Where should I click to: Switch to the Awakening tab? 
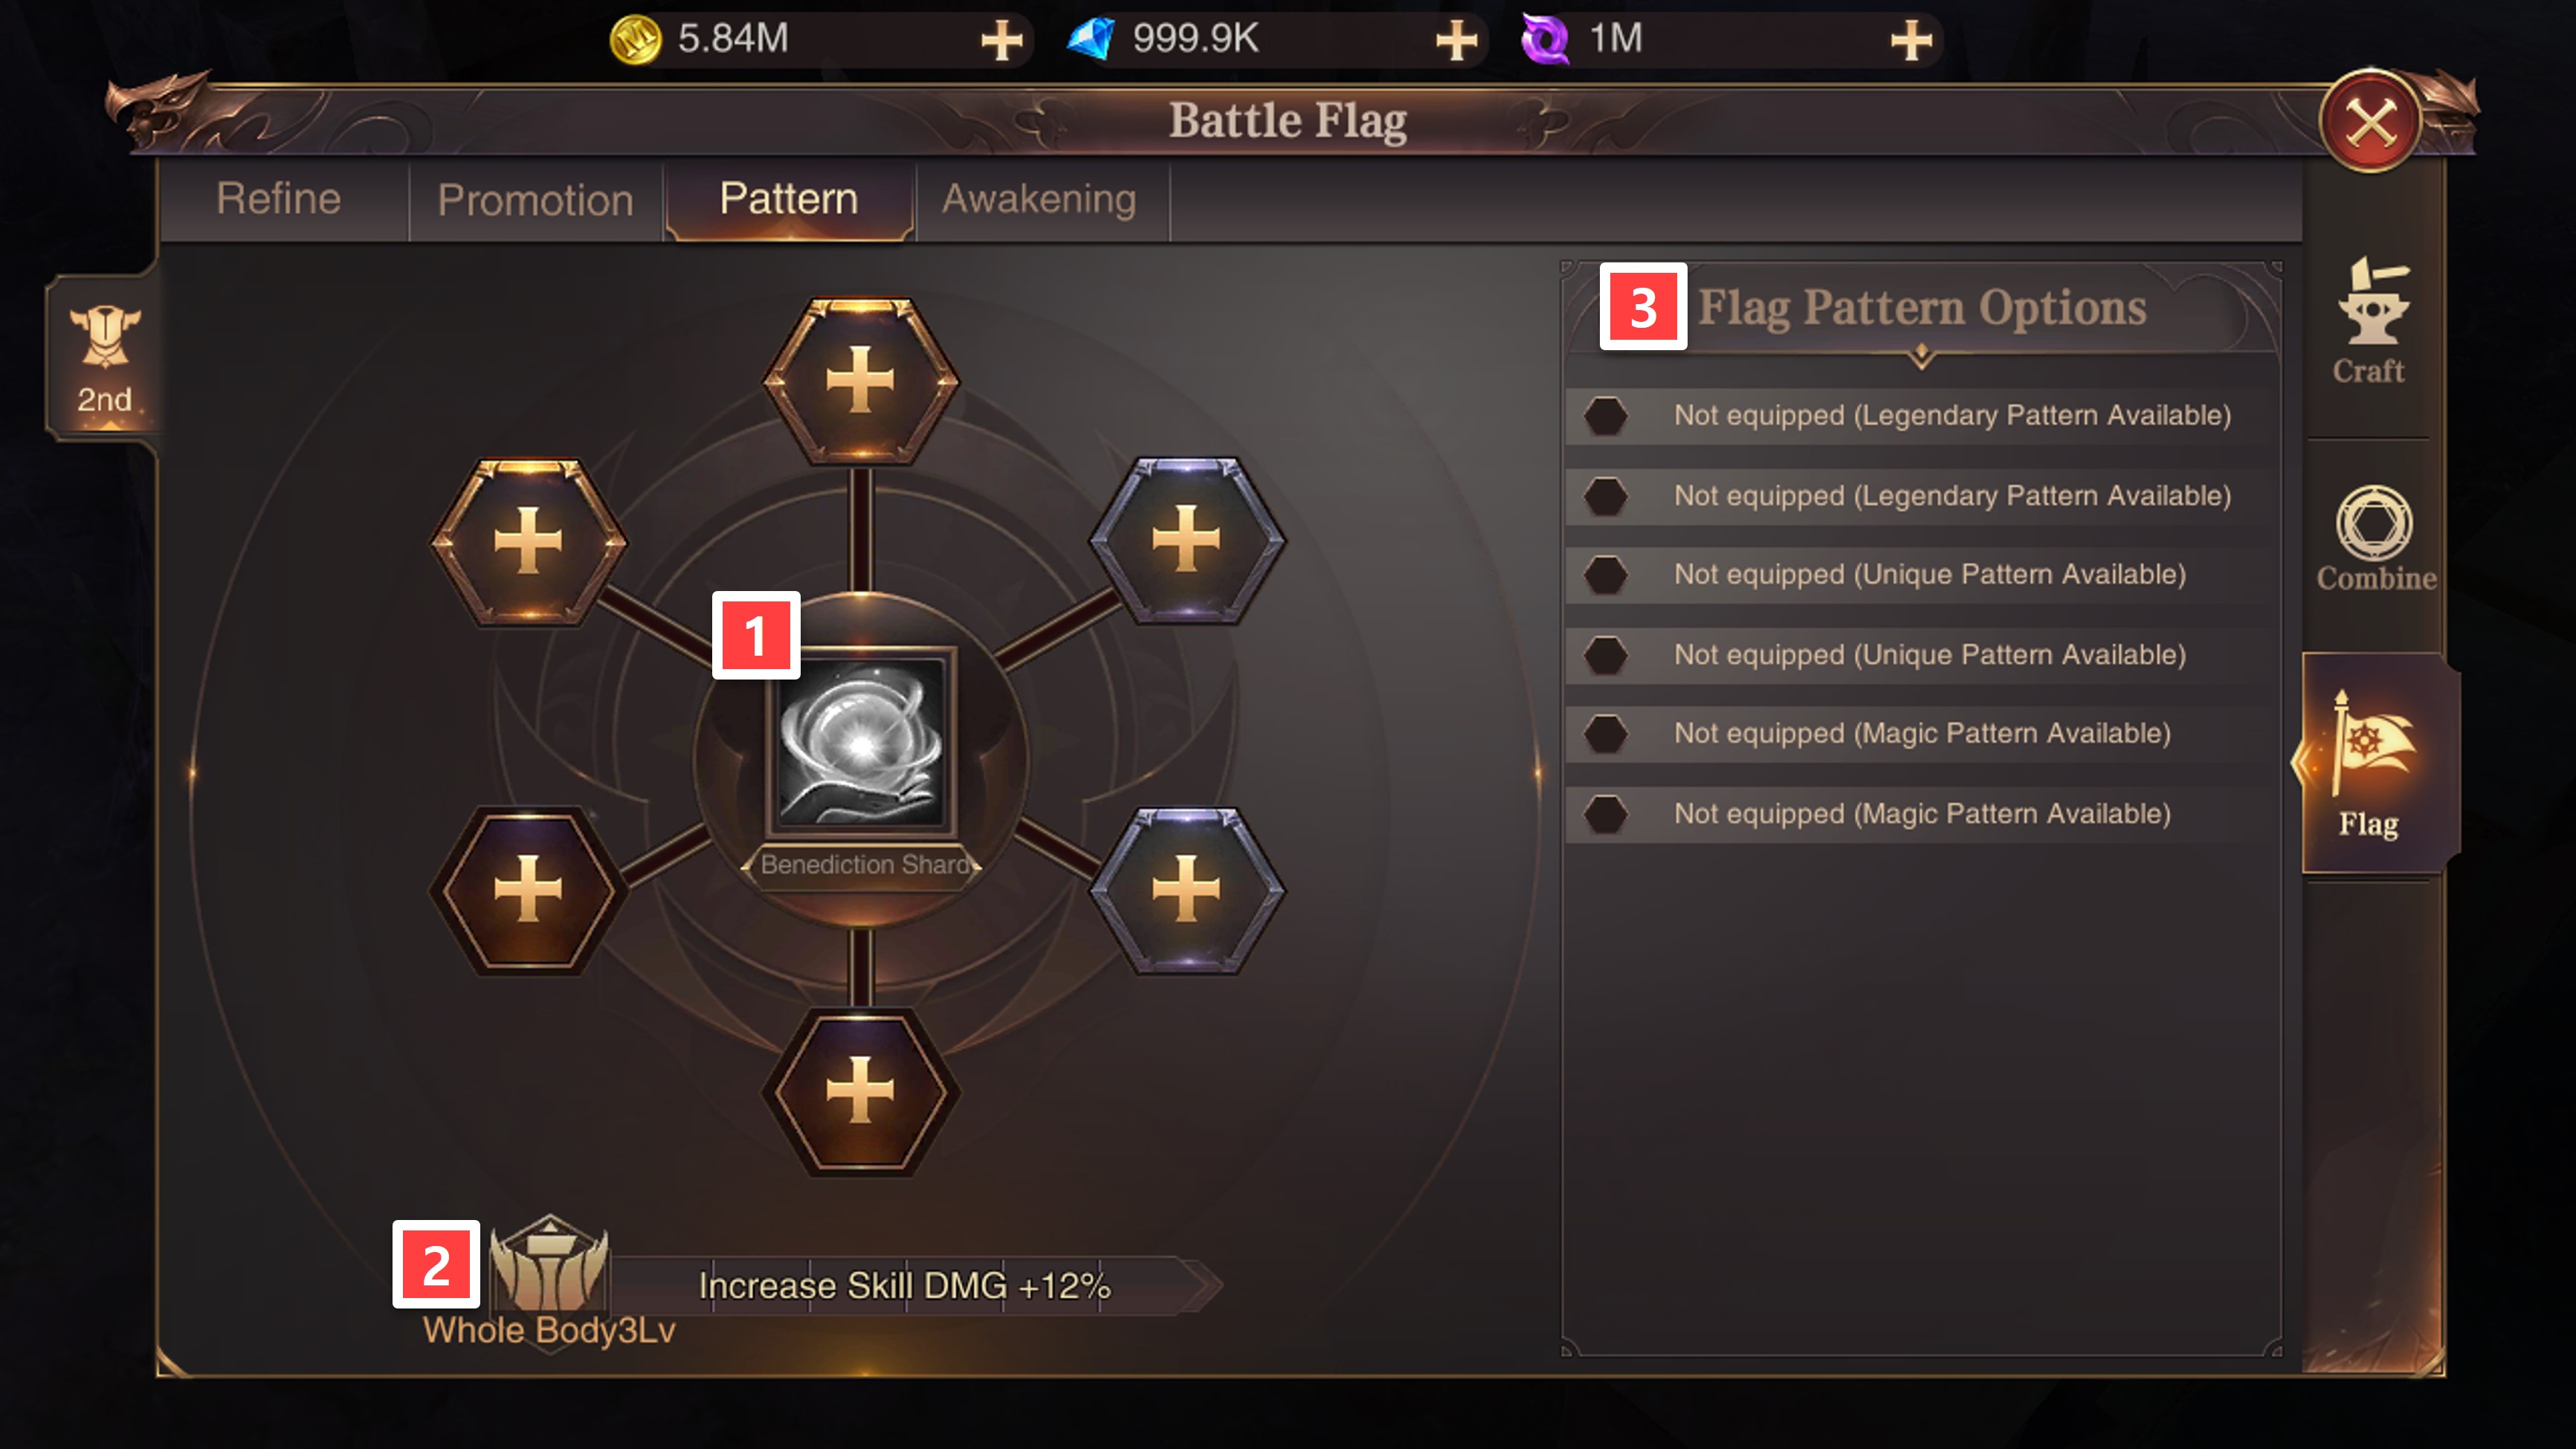(x=1040, y=199)
